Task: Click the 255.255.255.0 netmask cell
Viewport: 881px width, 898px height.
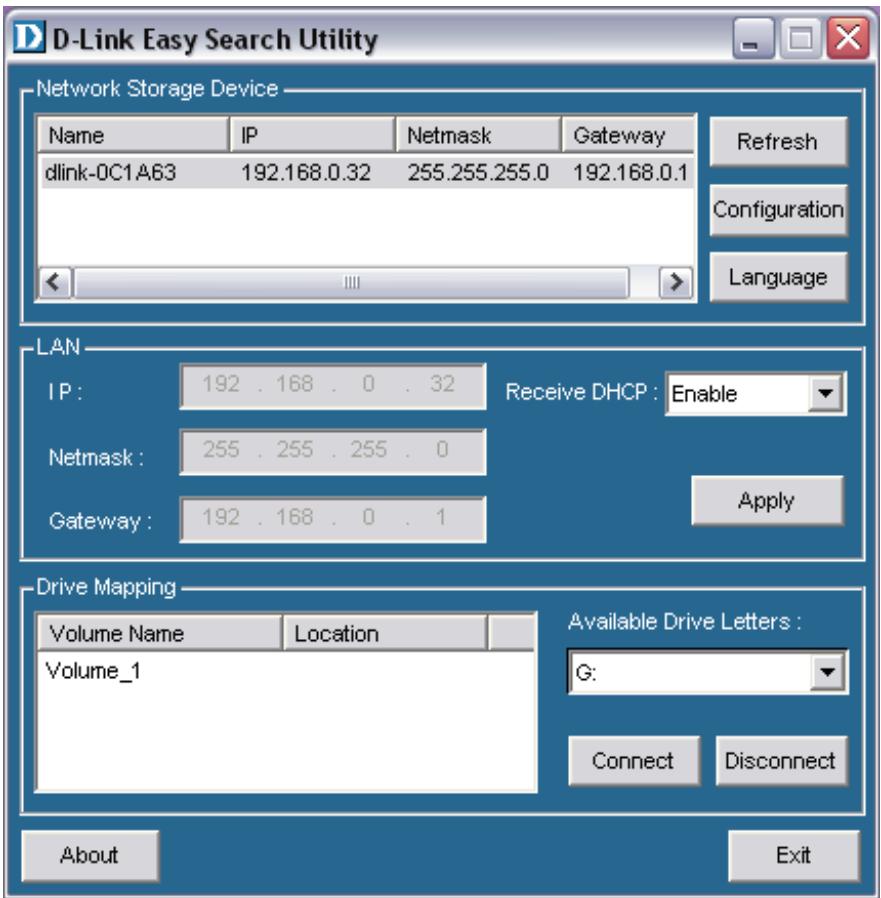Action: [478, 172]
